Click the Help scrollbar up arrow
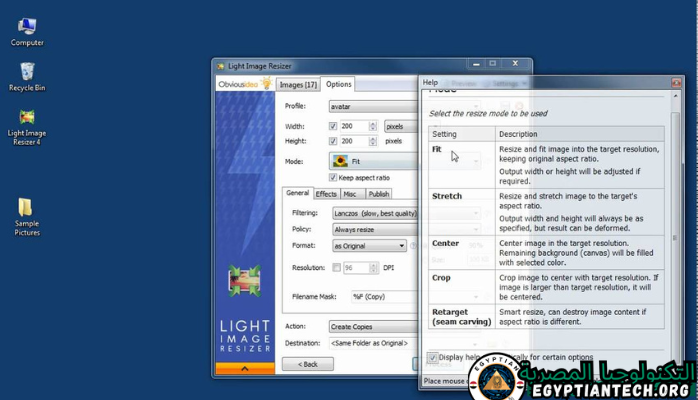Screen dimensions: 698x400 point(675,96)
